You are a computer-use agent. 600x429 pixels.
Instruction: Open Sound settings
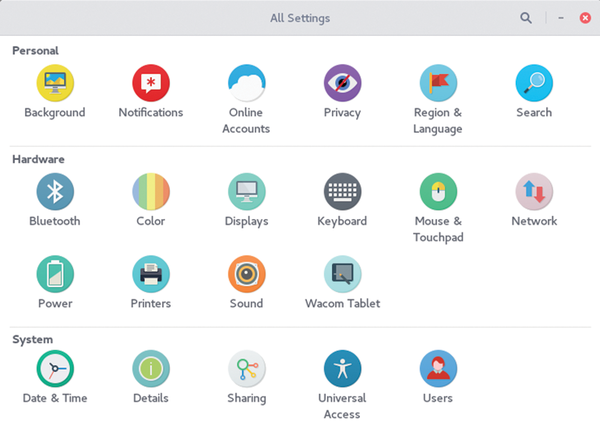(x=246, y=274)
